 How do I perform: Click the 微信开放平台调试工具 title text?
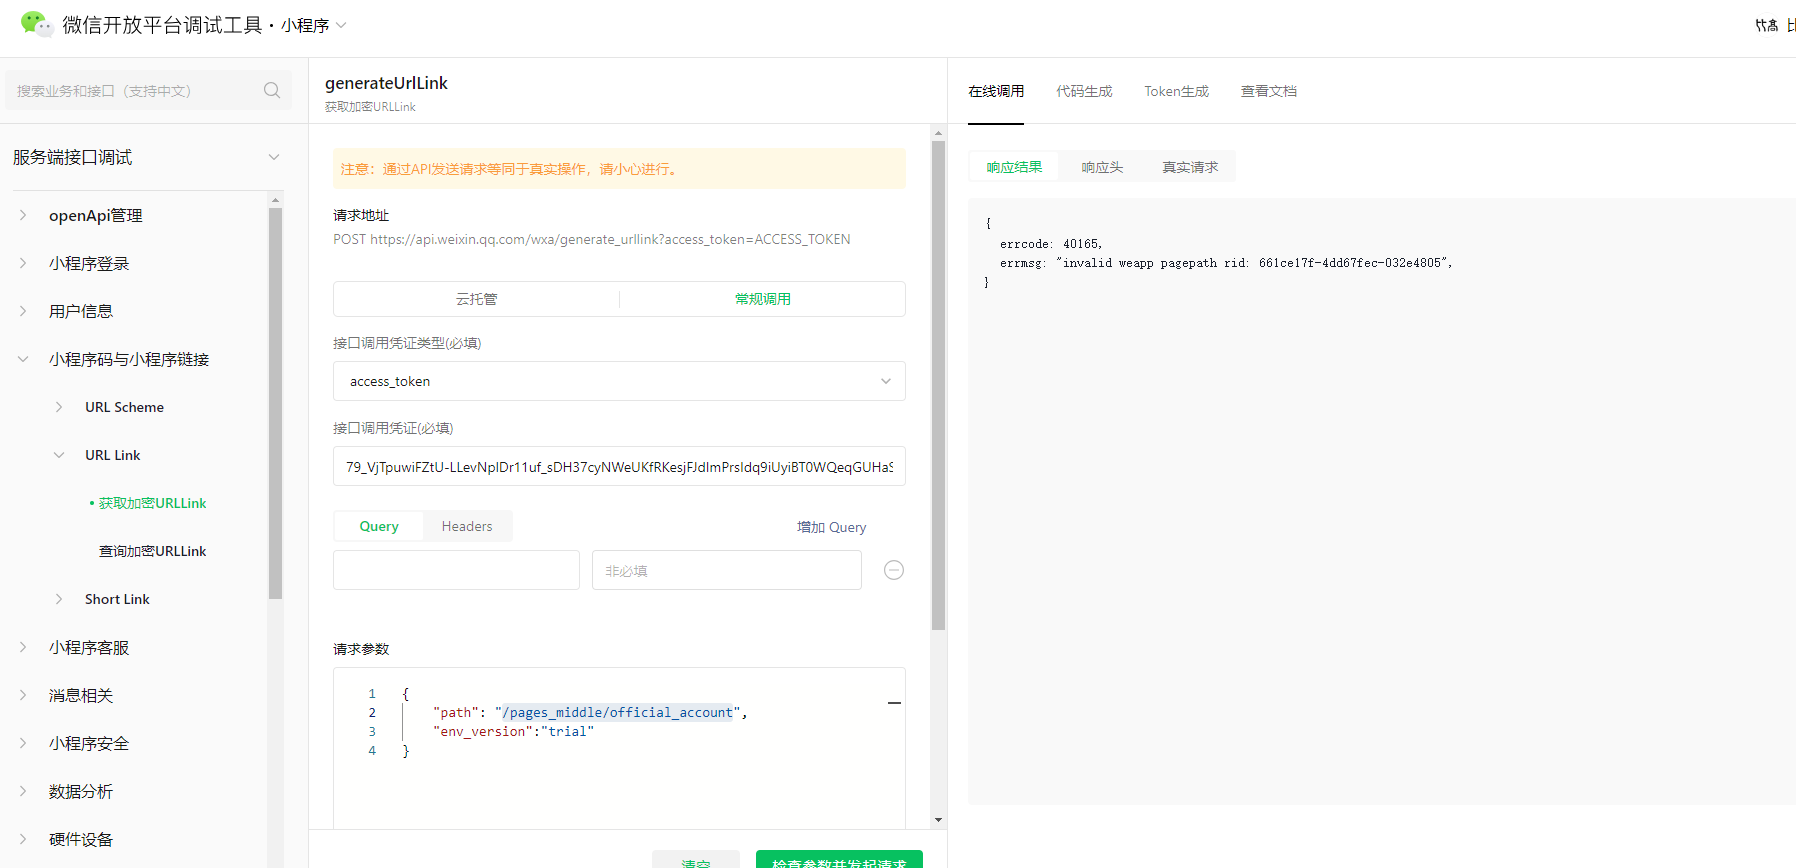[x=162, y=25]
